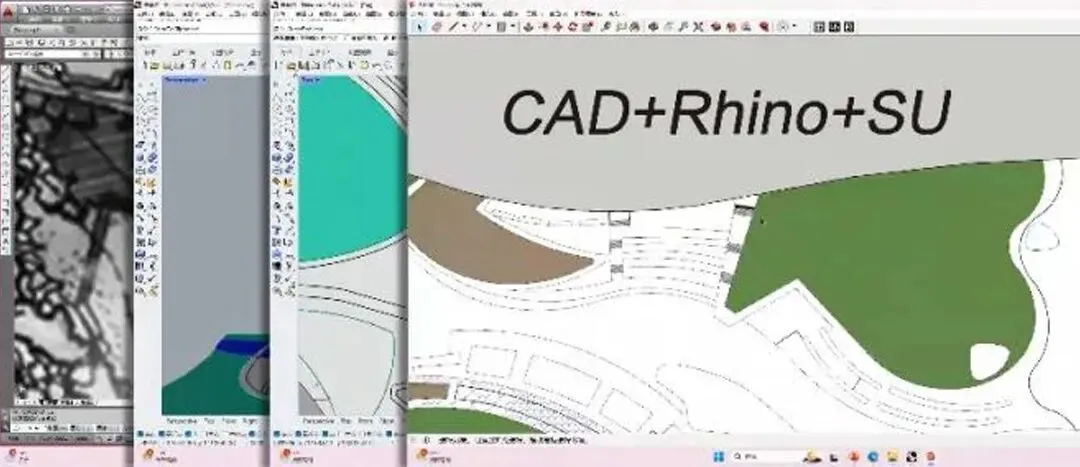Select the SketchUp Pan hand tool
Image resolution: width=1080 pixels, height=467 pixels.
(x=669, y=27)
